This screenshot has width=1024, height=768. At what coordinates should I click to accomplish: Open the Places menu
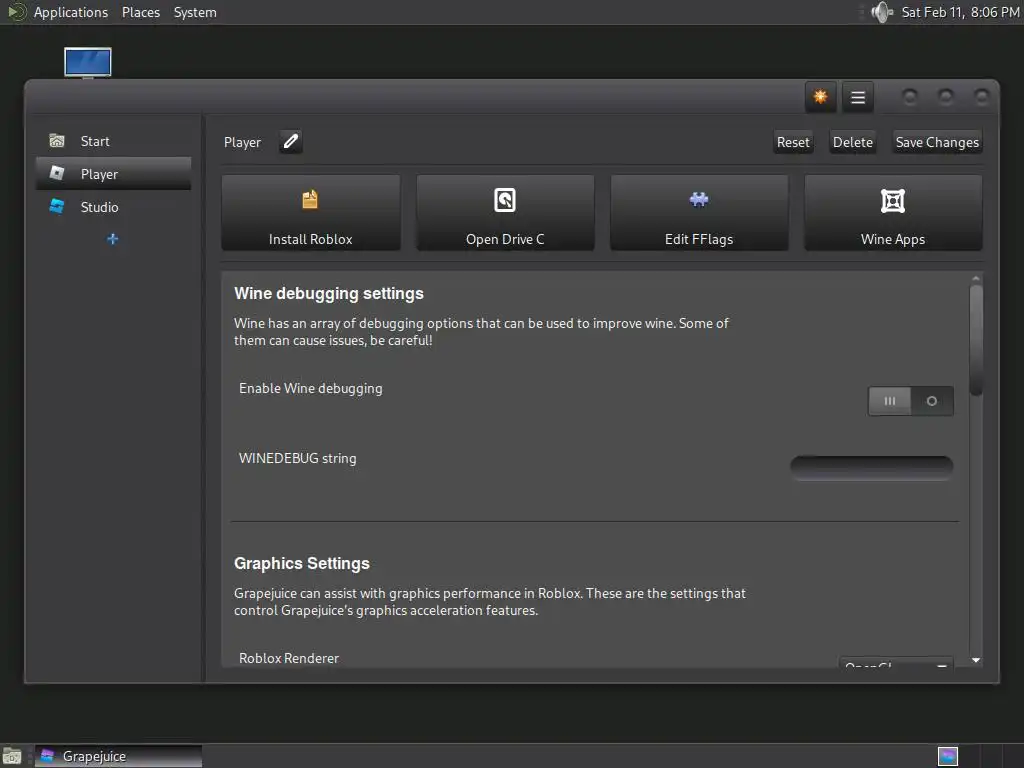(140, 12)
